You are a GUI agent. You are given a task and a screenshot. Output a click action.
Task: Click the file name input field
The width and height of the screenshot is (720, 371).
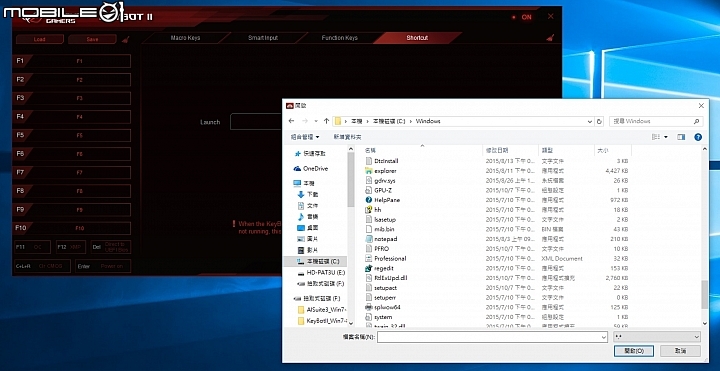[x=492, y=337]
